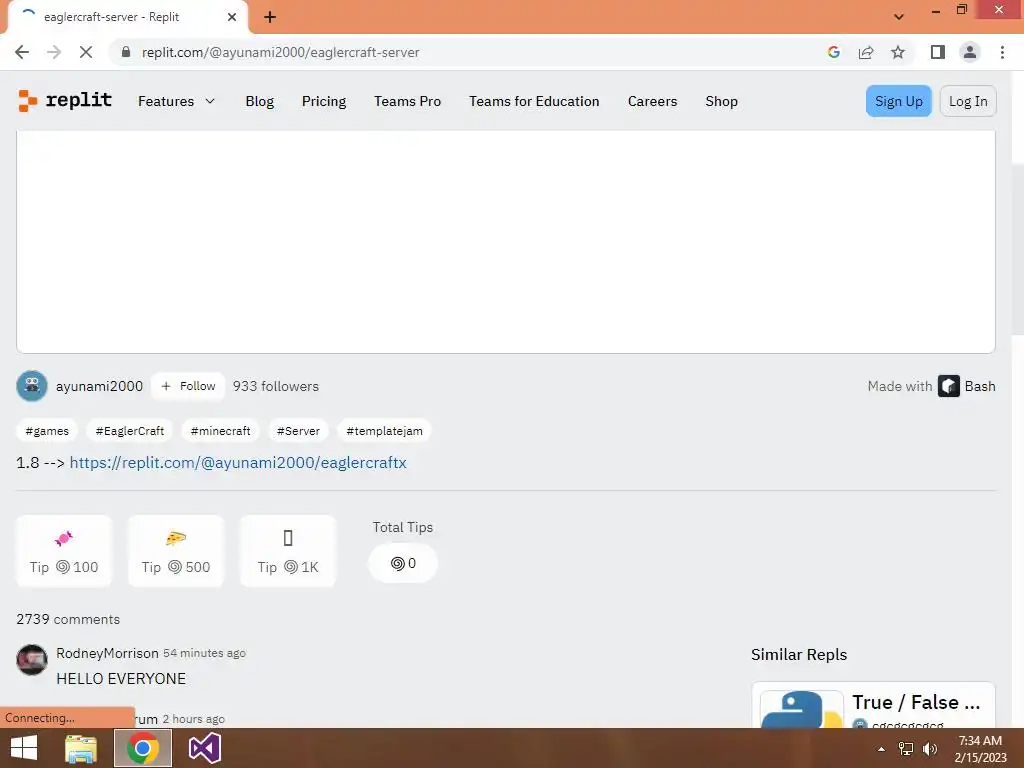Click the Total Tips counter
Screen dimensions: 1024x768
[403, 563]
